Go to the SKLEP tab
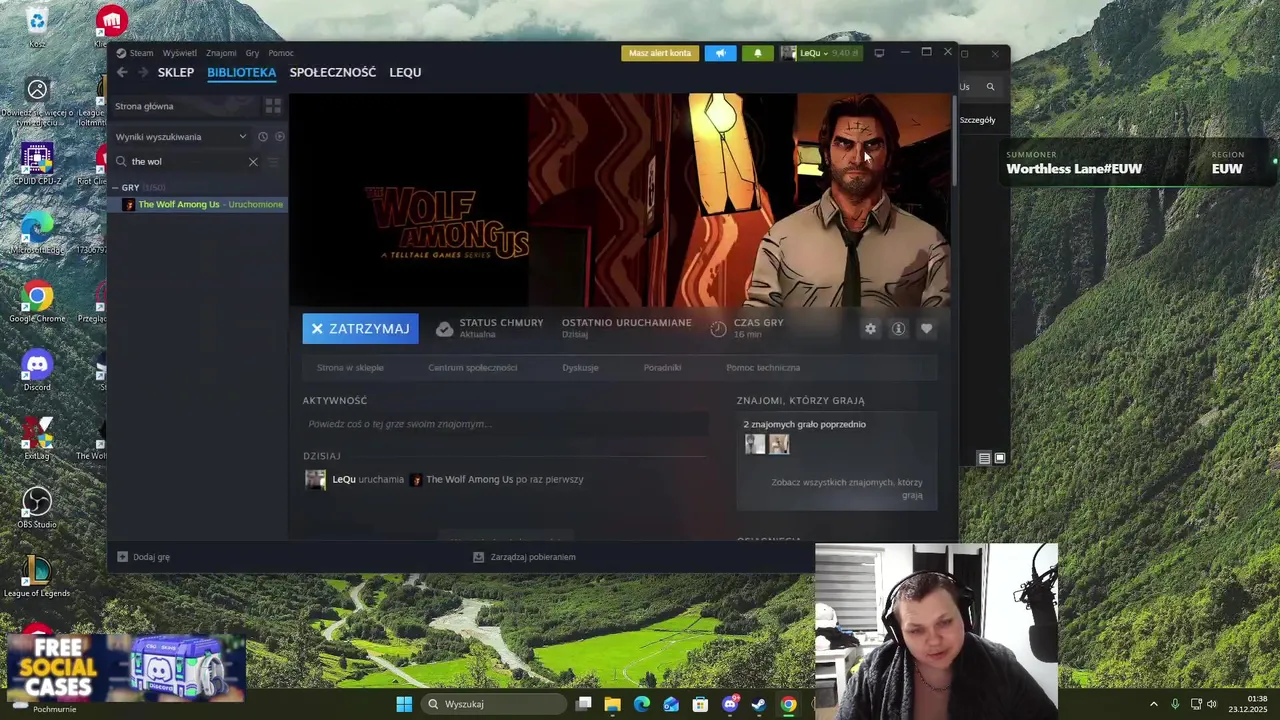Image resolution: width=1280 pixels, height=720 pixels. tap(176, 72)
